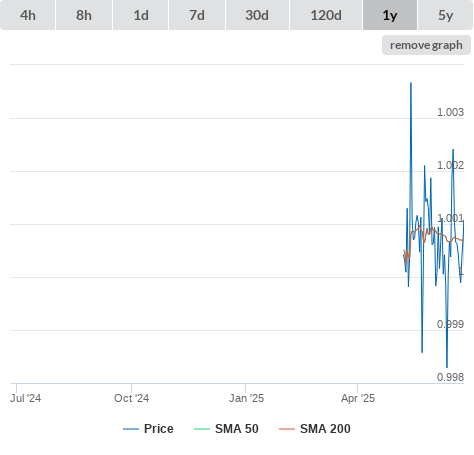Click the lowest price dip near 0.998
Screen dimensions: 474x455
point(447,367)
